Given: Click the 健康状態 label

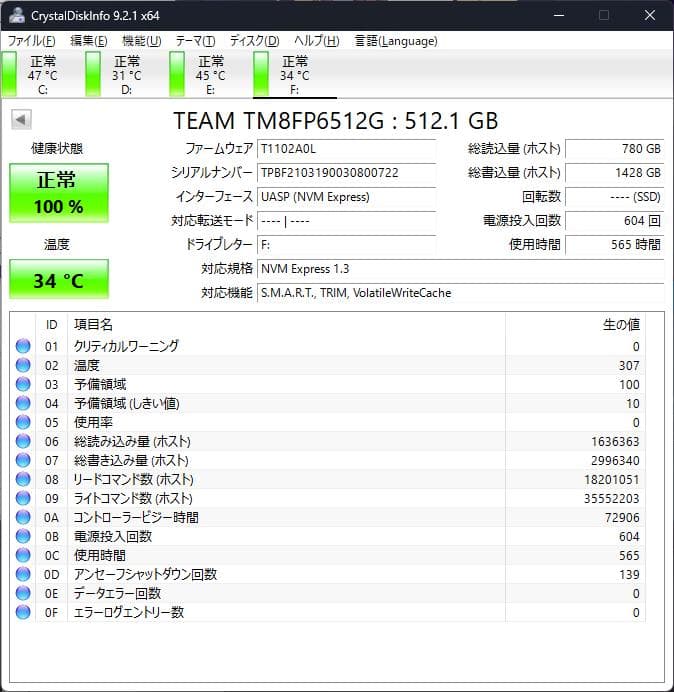Looking at the screenshot, I should point(57,148).
